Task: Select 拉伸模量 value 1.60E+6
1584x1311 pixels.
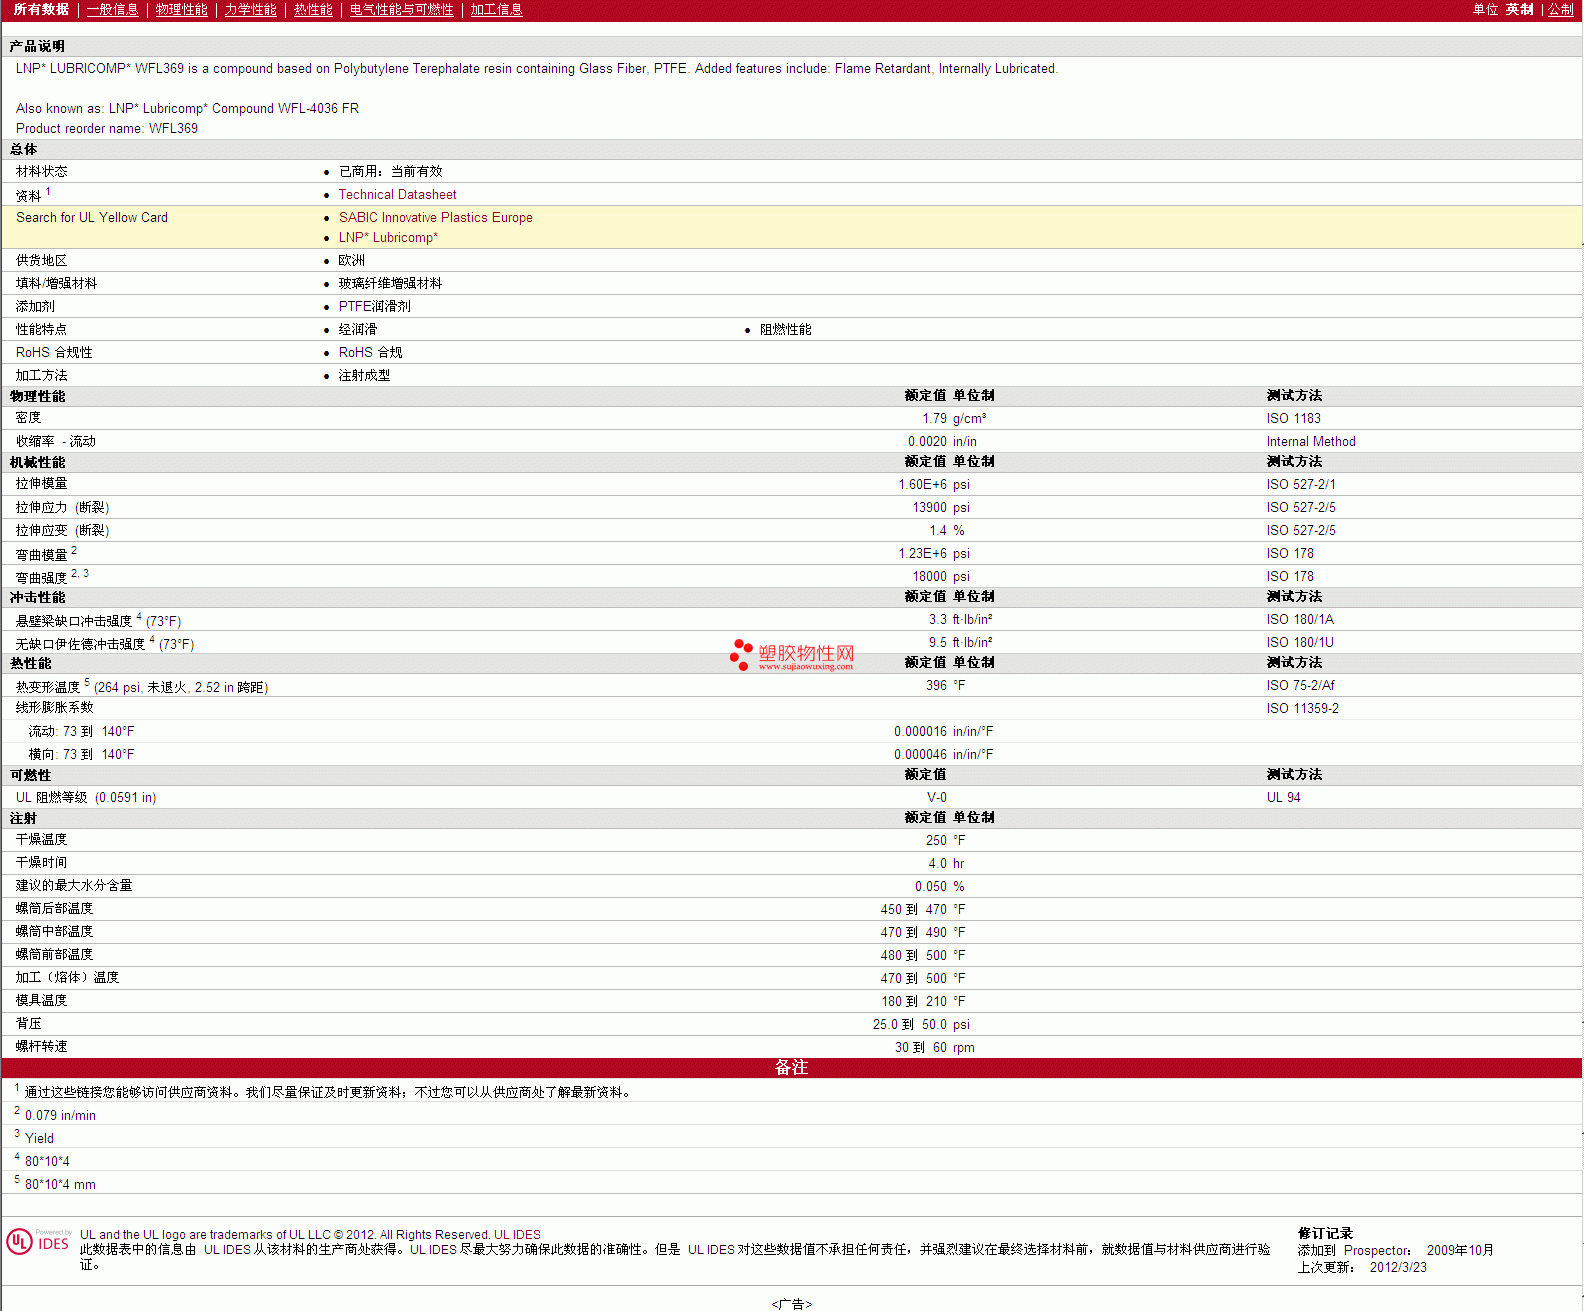Action: pos(922,485)
